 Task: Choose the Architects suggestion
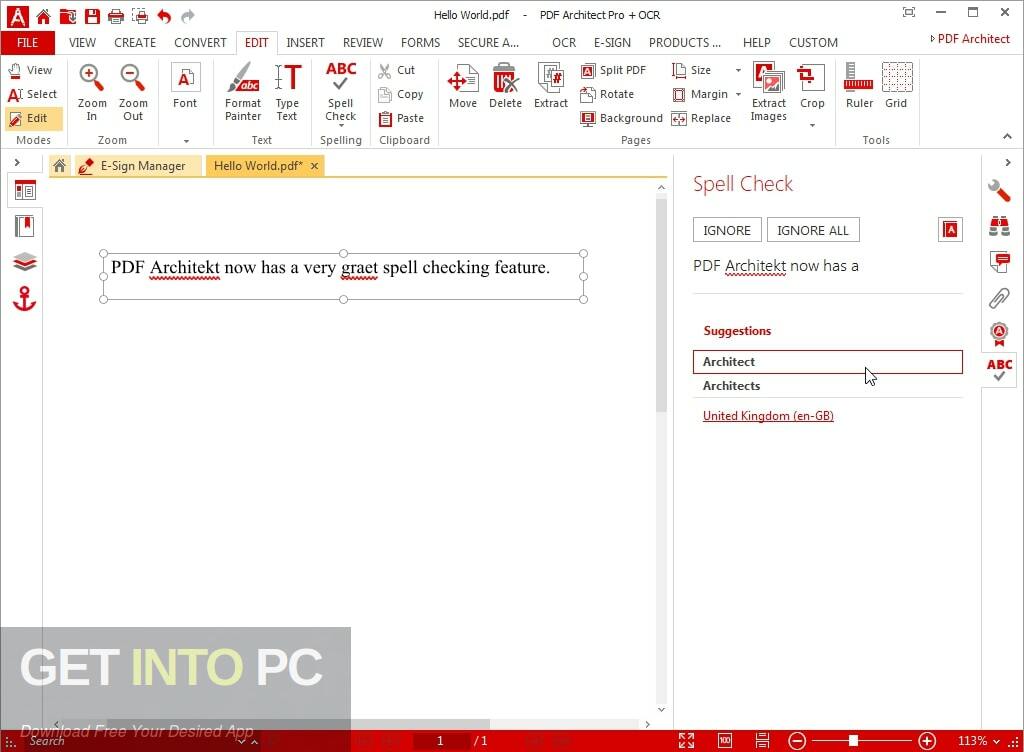coord(827,386)
